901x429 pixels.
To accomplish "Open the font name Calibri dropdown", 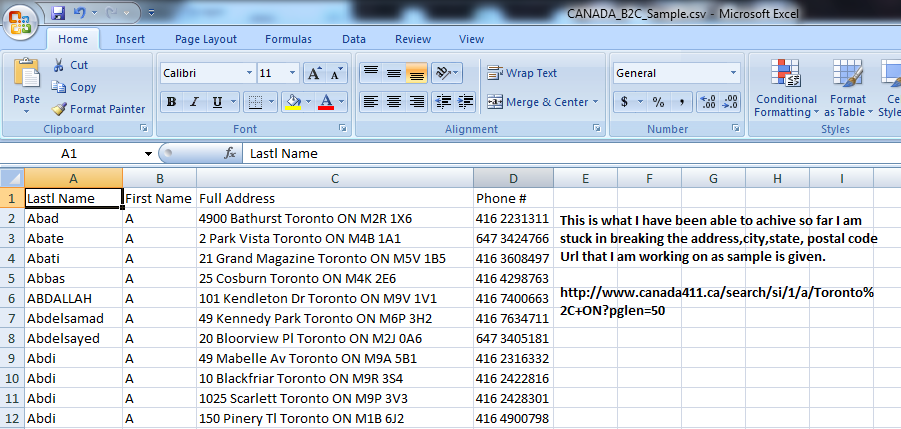I will 249,74.
